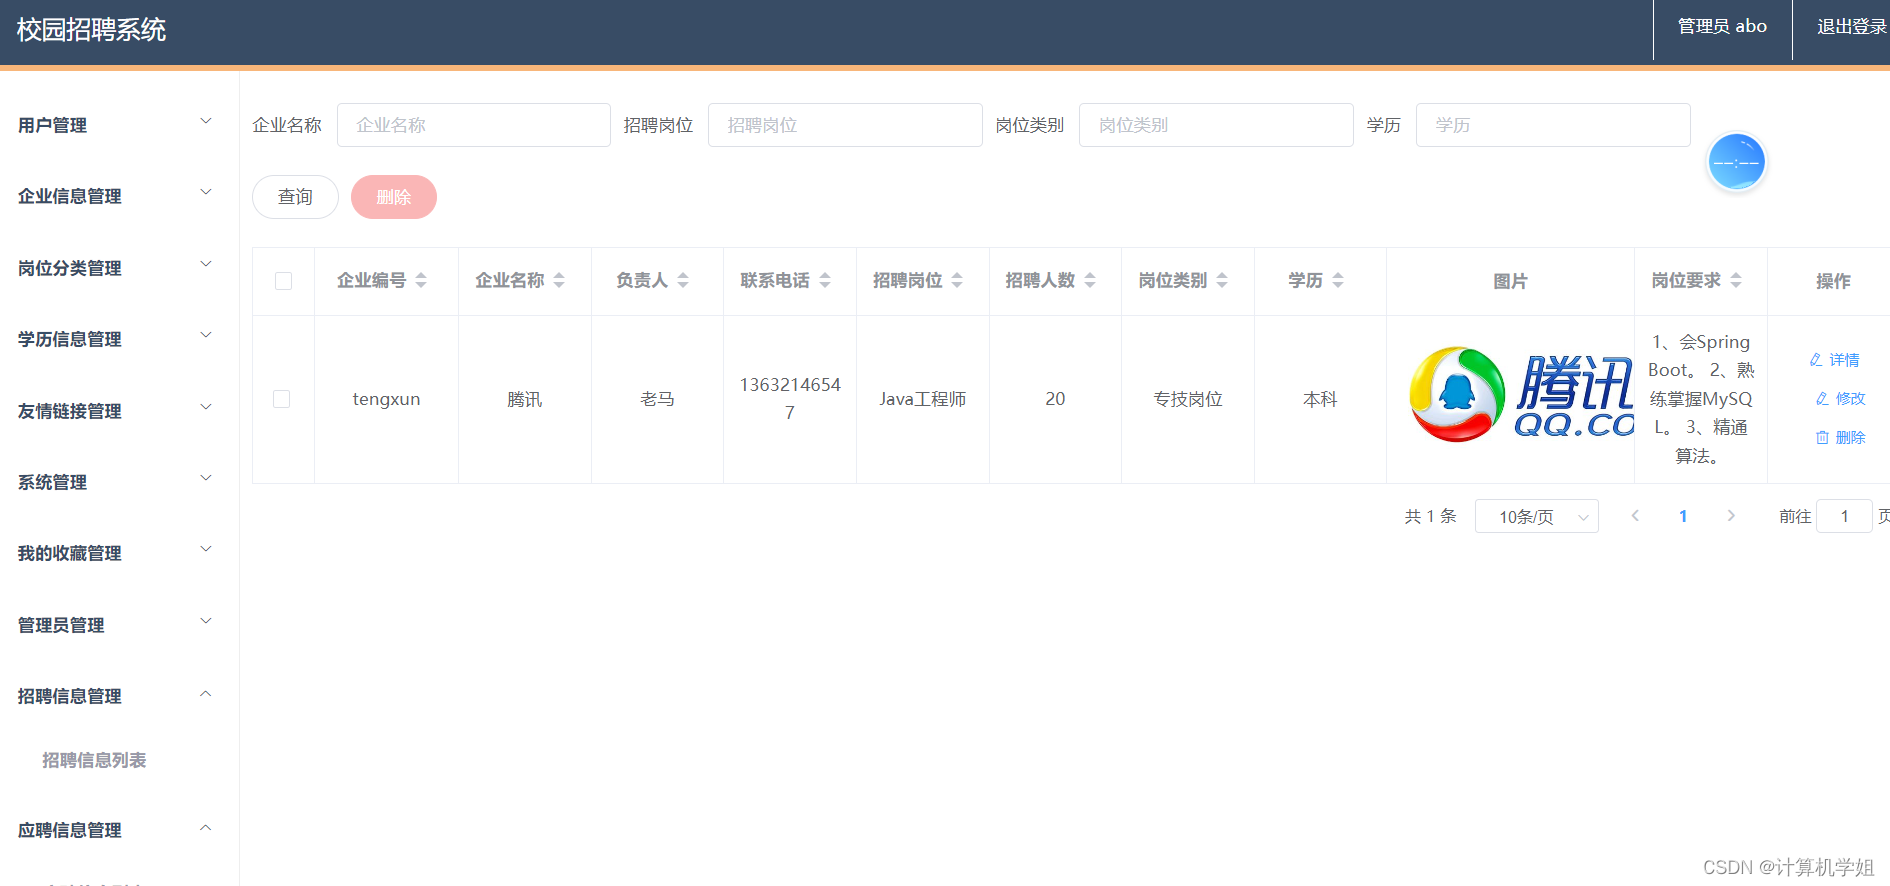Image resolution: width=1890 pixels, height=886 pixels.
Task: Click the 老马 contact person cell
Action: click(x=657, y=399)
